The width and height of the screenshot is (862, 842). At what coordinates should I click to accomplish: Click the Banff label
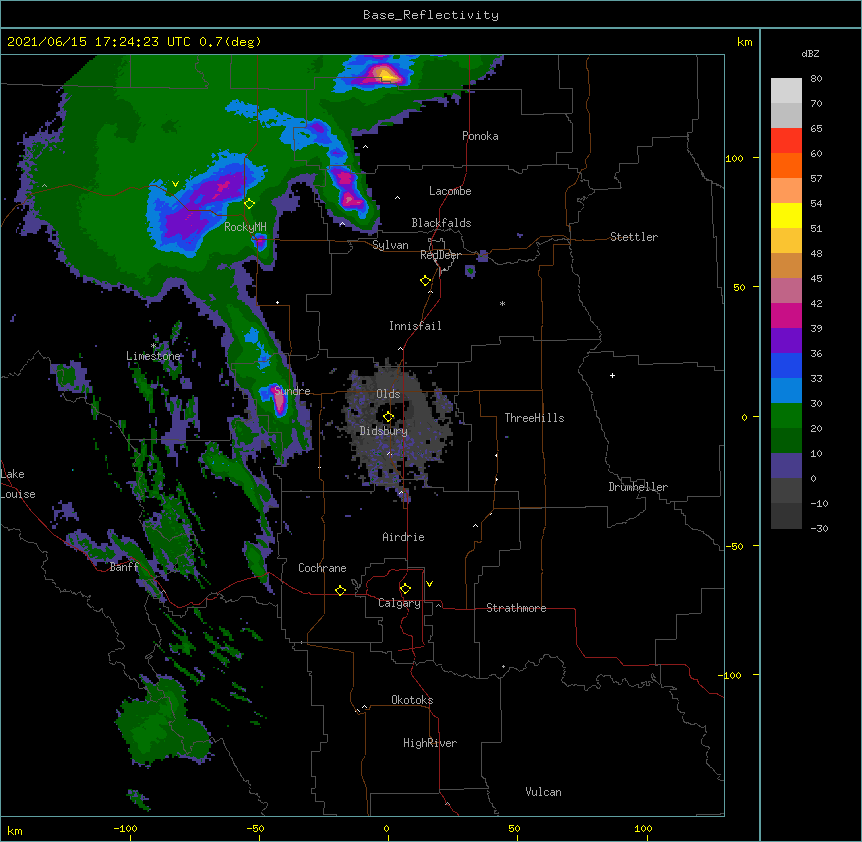(x=124, y=567)
